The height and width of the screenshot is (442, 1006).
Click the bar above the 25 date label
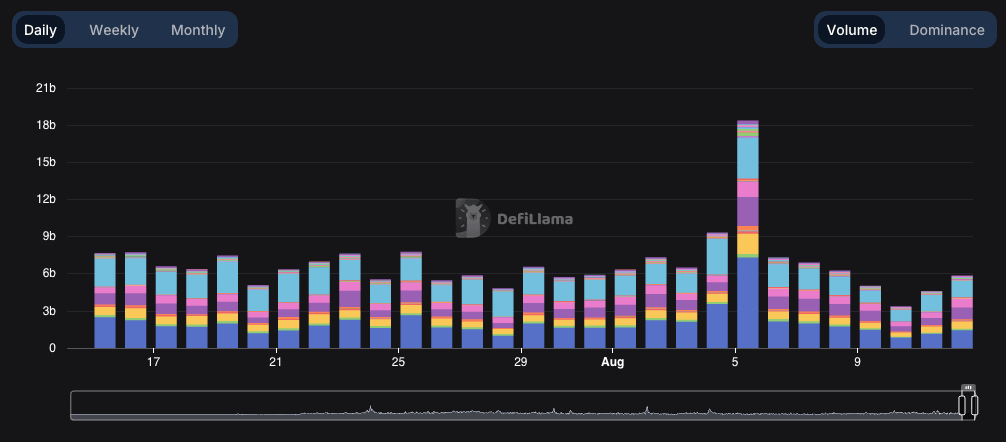(x=411, y=302)
